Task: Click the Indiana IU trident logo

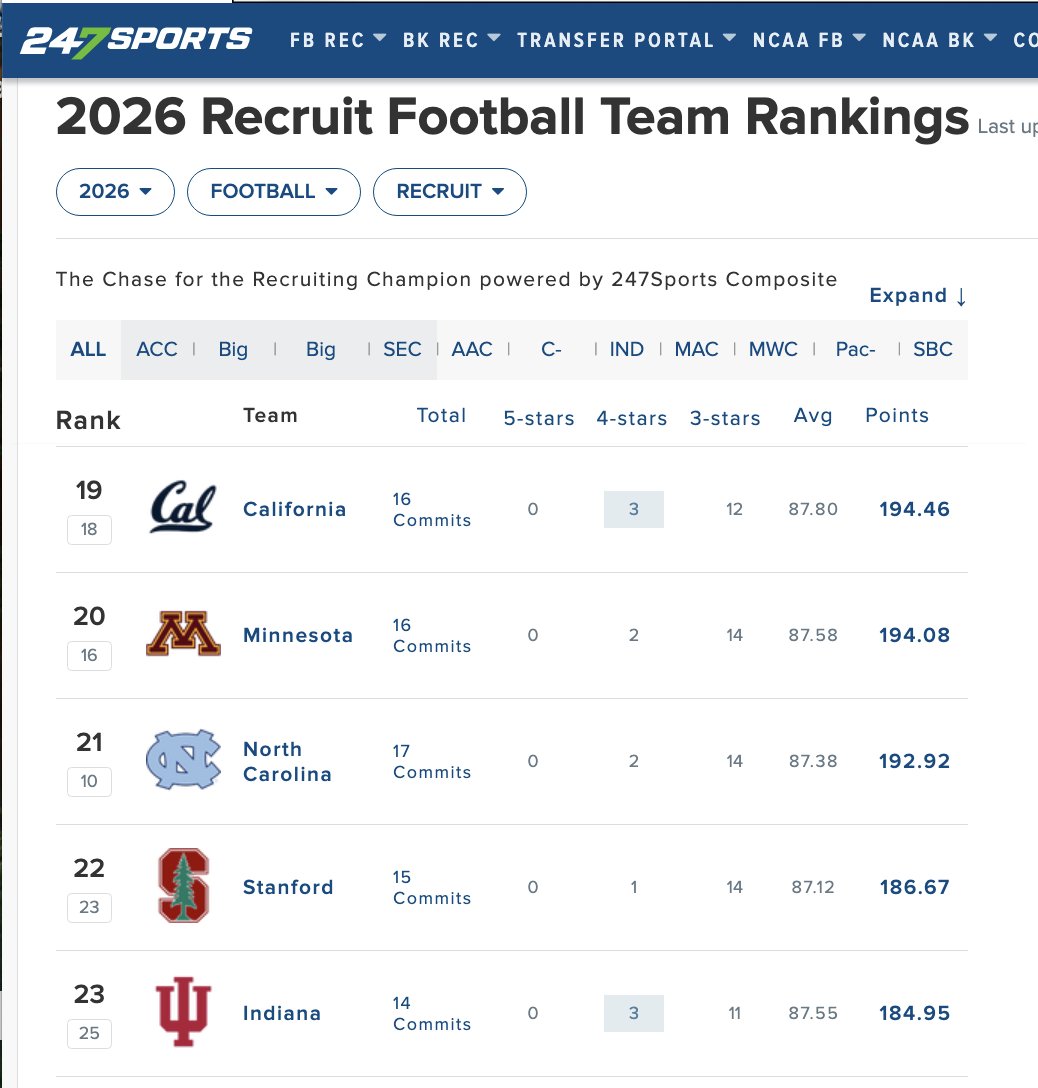Action: pyautogui.click(x=183, y=1012)
